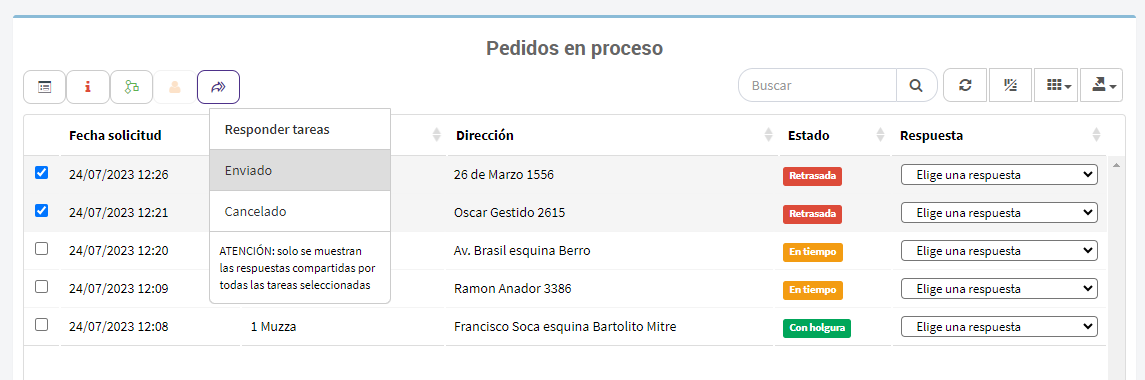Uncheck the 24/07/2023 12:26 row checkbox
Screen dimensions: 1145x380
coord(42,173)
